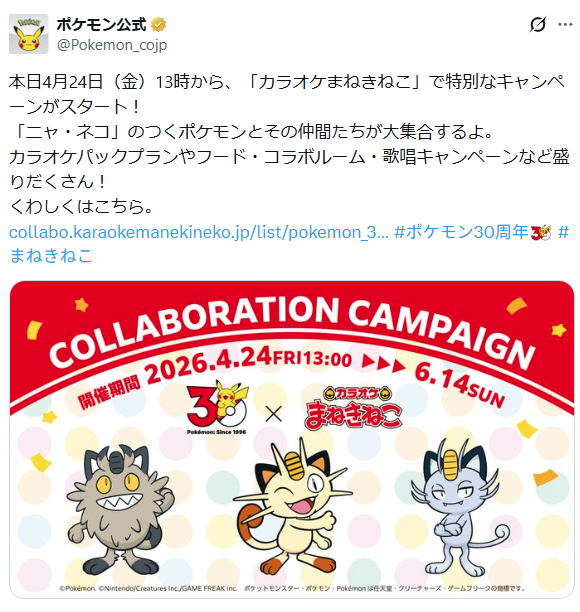Click the Pokemon official Pikachu profile avatar
Image resolution: width=580 pixels, height=612 pixels.
(28, 34)
